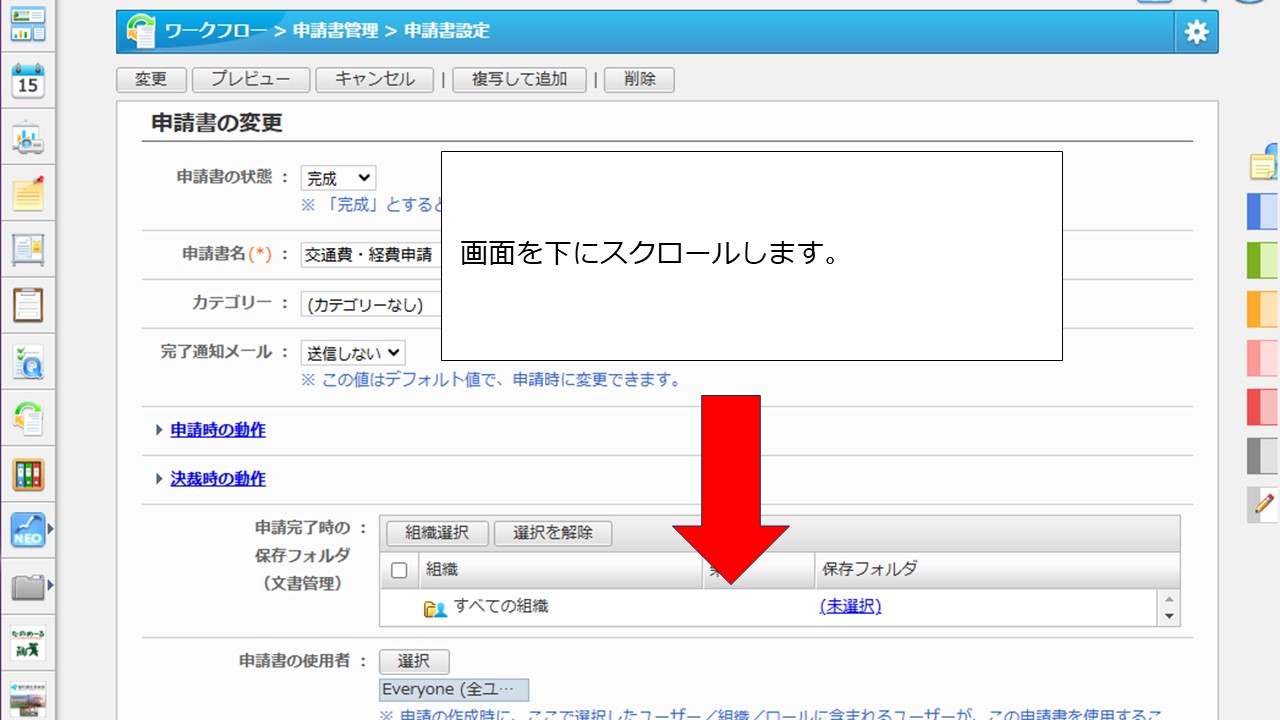
Task: Click 申請書管理 in the breadcrumb
Action: (335, 31)
